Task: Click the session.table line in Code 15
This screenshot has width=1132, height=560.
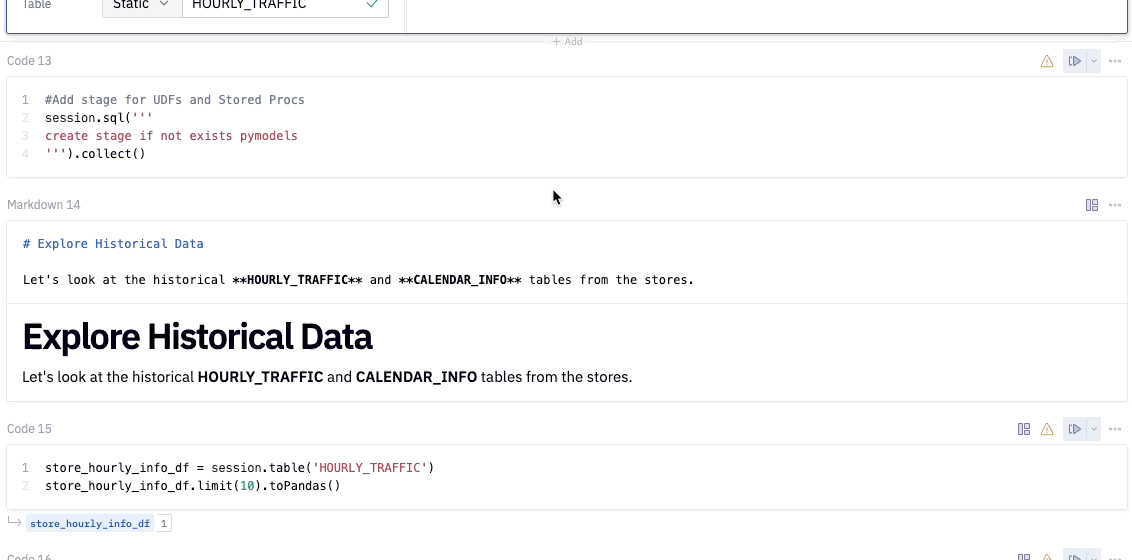Action: tap(240, 468)
